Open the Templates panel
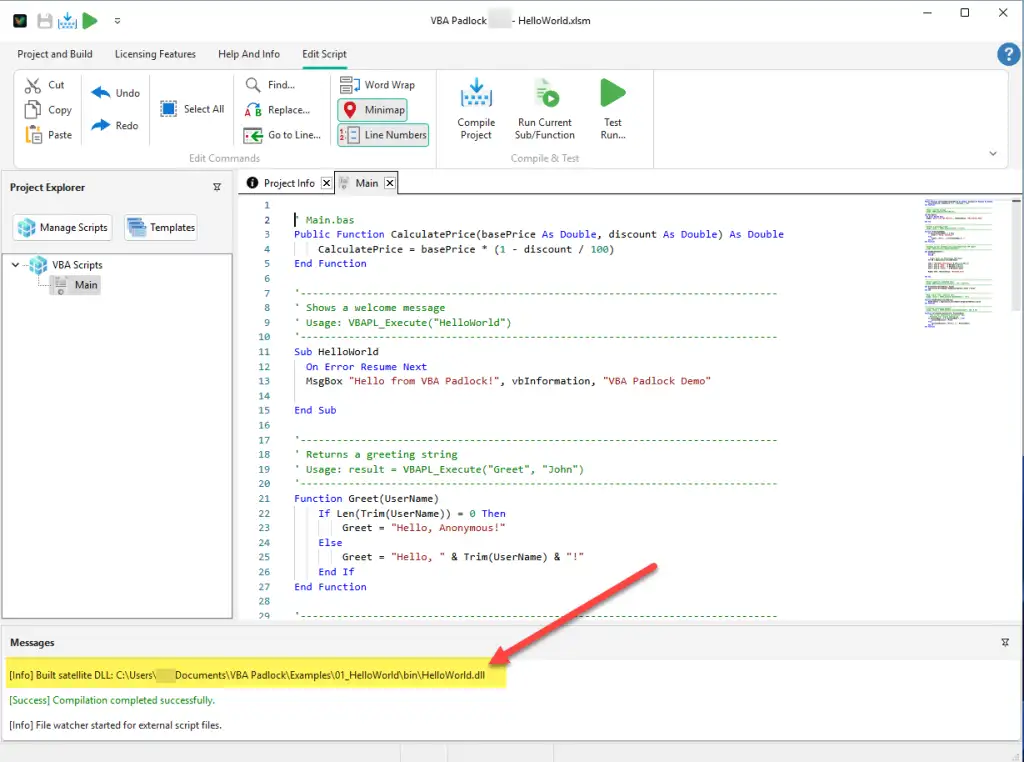 (x=160, y=227)
